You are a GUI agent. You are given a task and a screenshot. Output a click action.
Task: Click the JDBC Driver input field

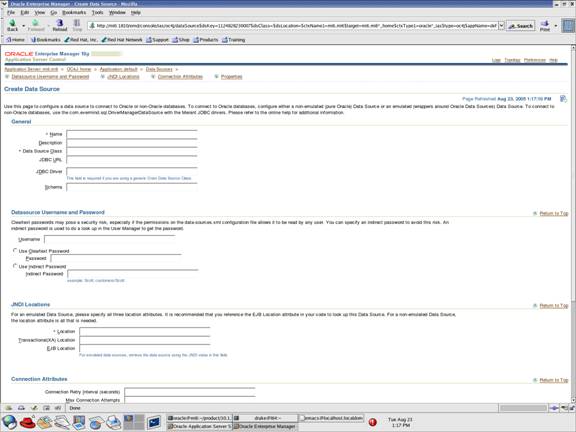[x=132, y=172]
